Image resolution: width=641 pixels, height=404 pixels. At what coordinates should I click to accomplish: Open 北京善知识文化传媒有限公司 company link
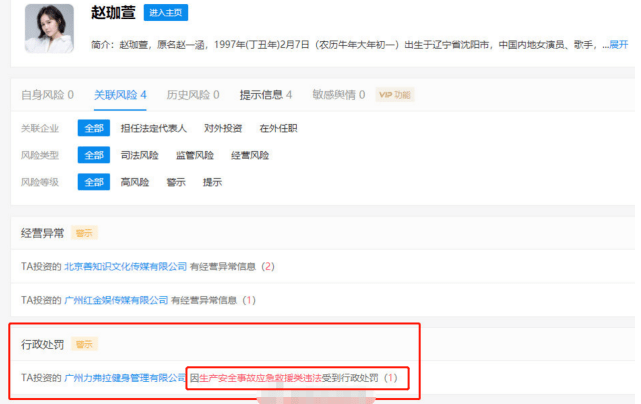point(126,267)
